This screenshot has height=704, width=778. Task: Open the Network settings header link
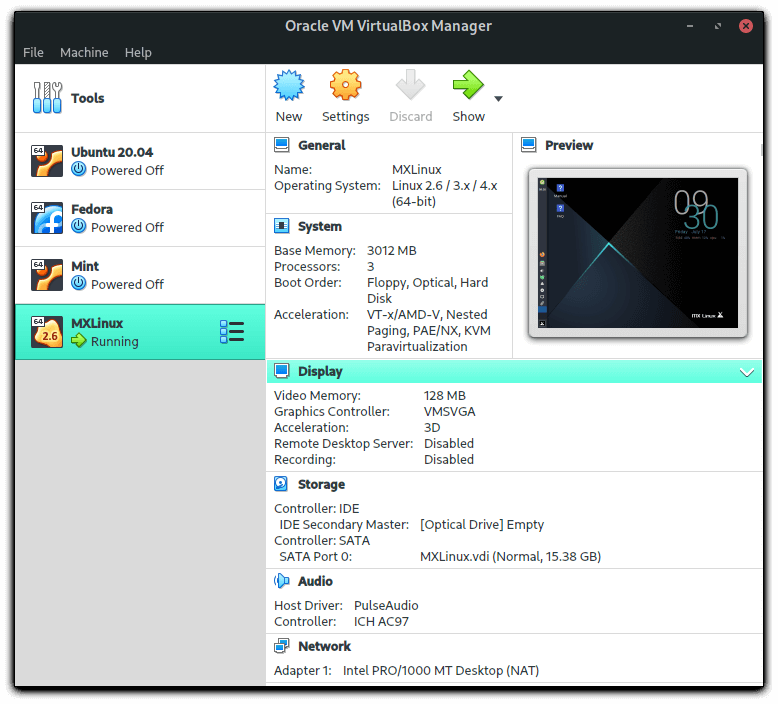click(x=324, y=646)
